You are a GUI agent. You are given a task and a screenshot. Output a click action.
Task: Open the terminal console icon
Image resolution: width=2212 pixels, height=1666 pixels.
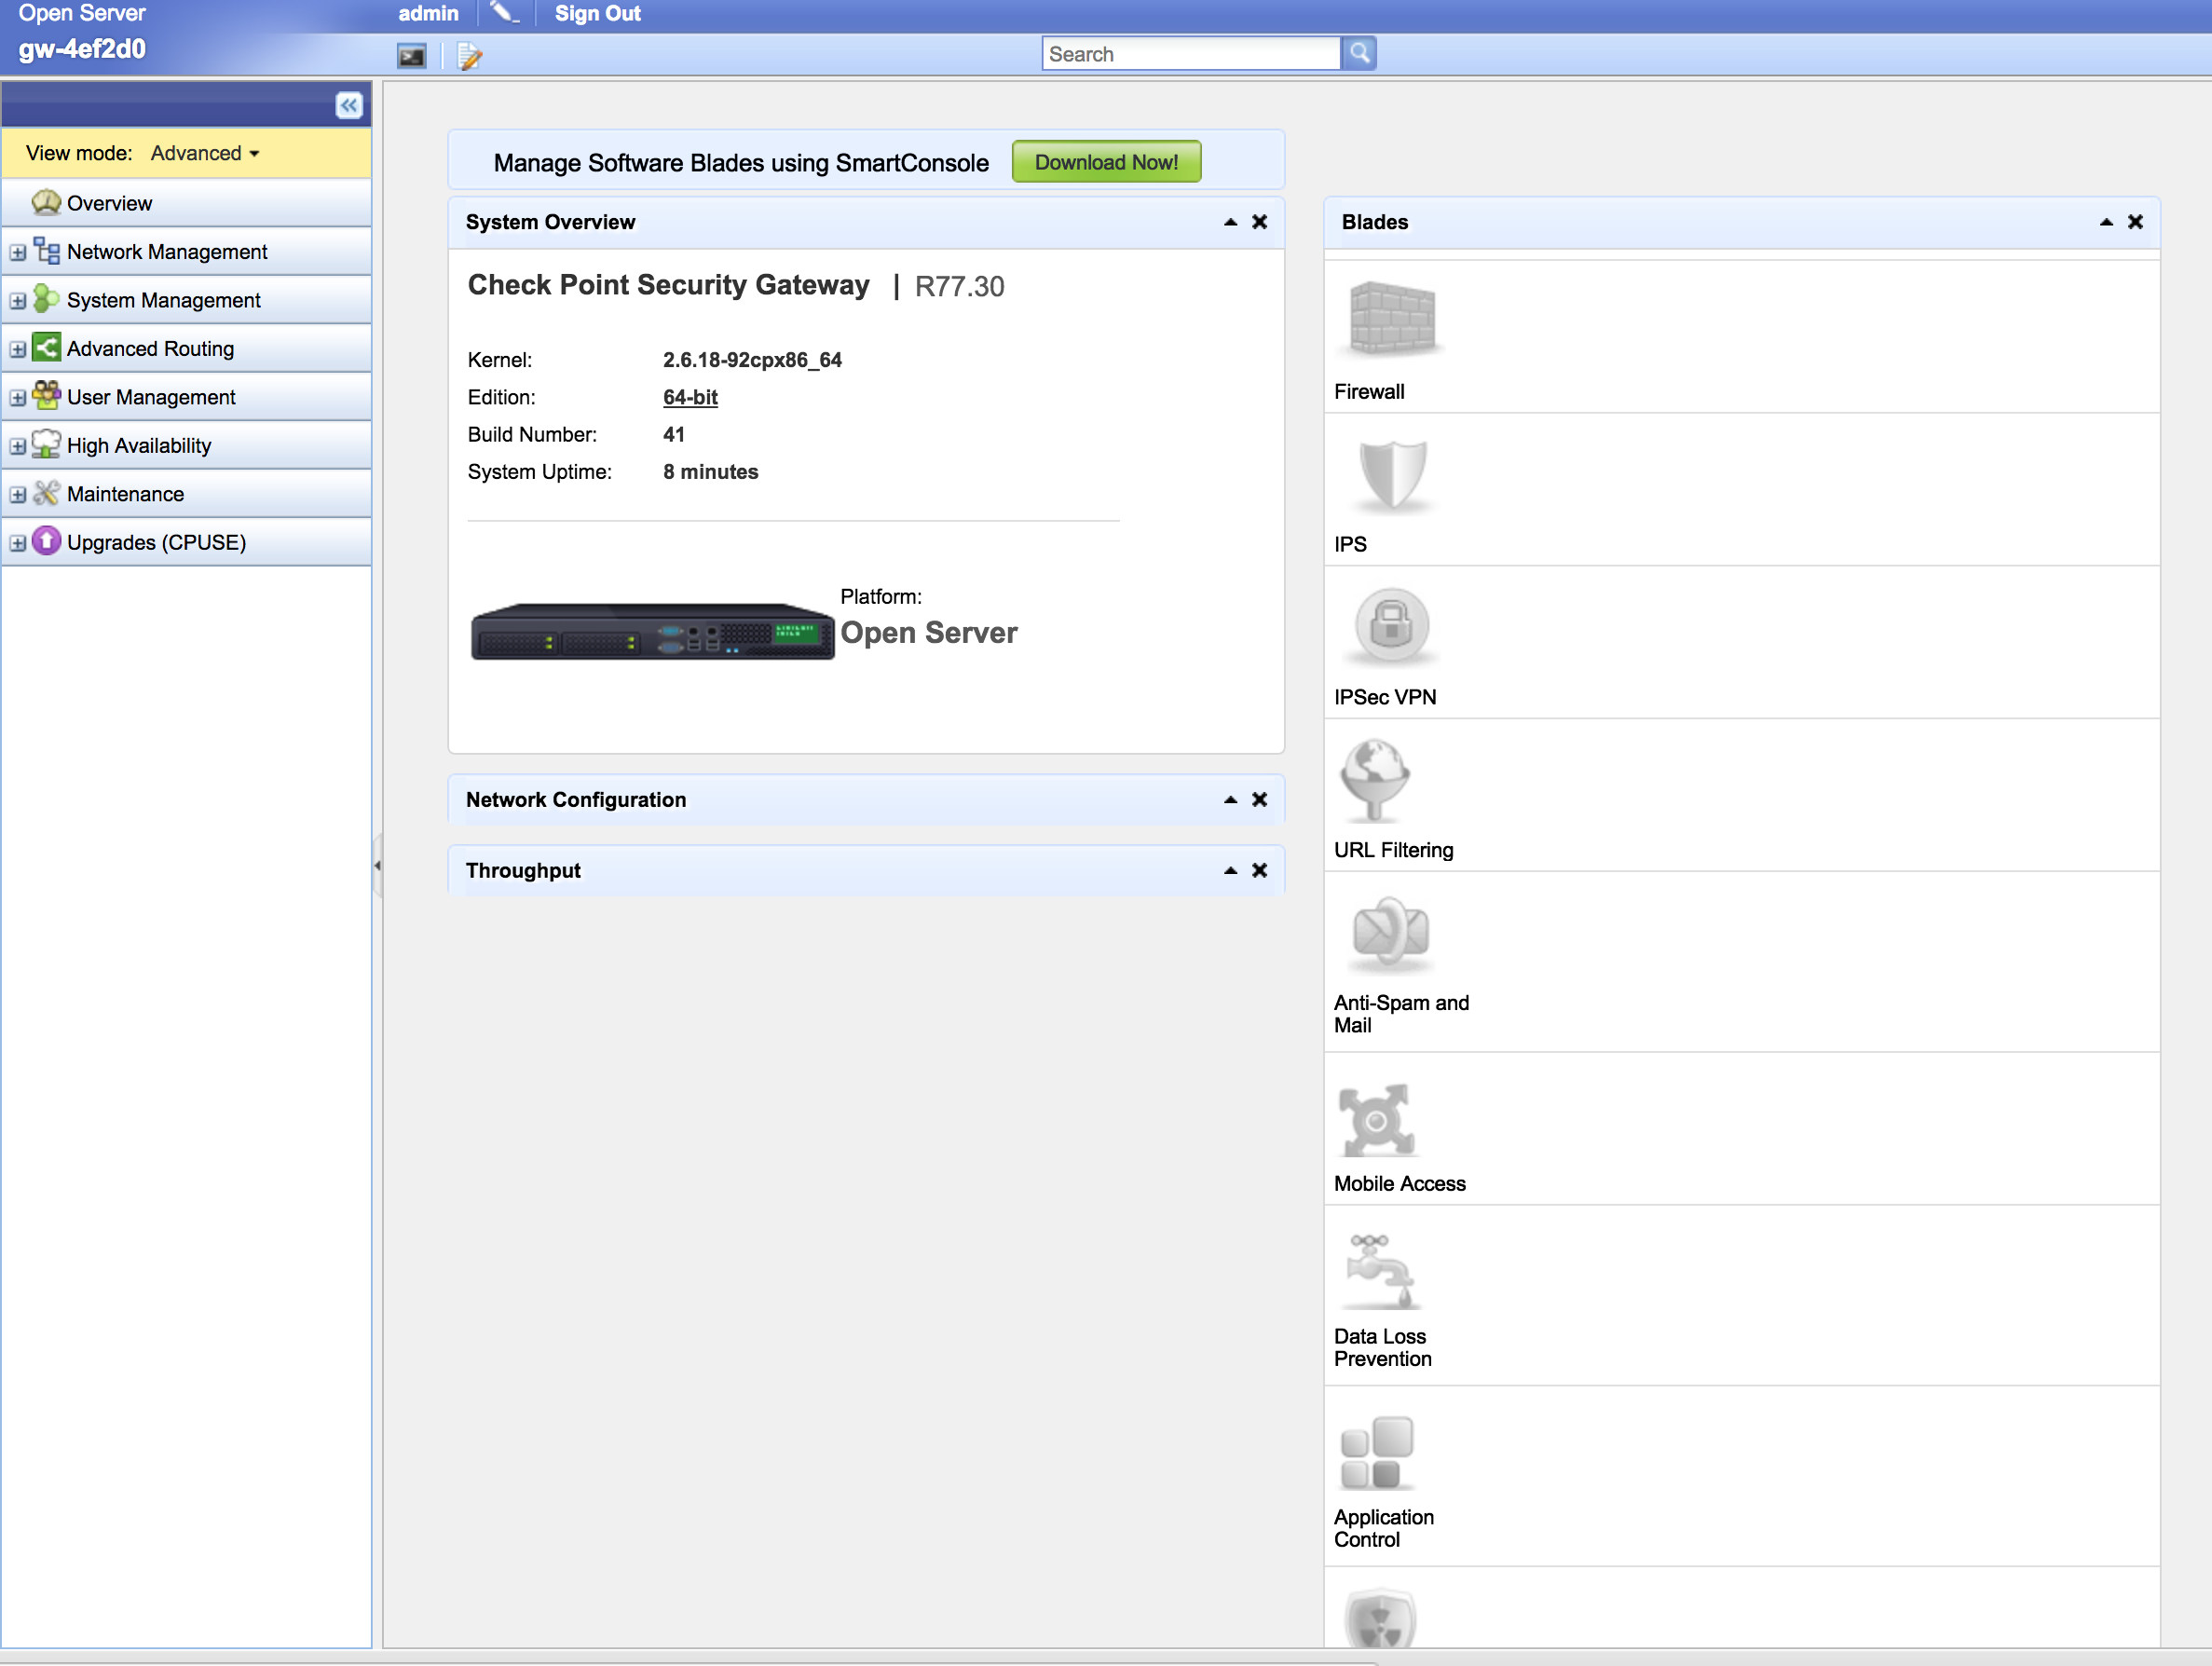coord(412,56)
